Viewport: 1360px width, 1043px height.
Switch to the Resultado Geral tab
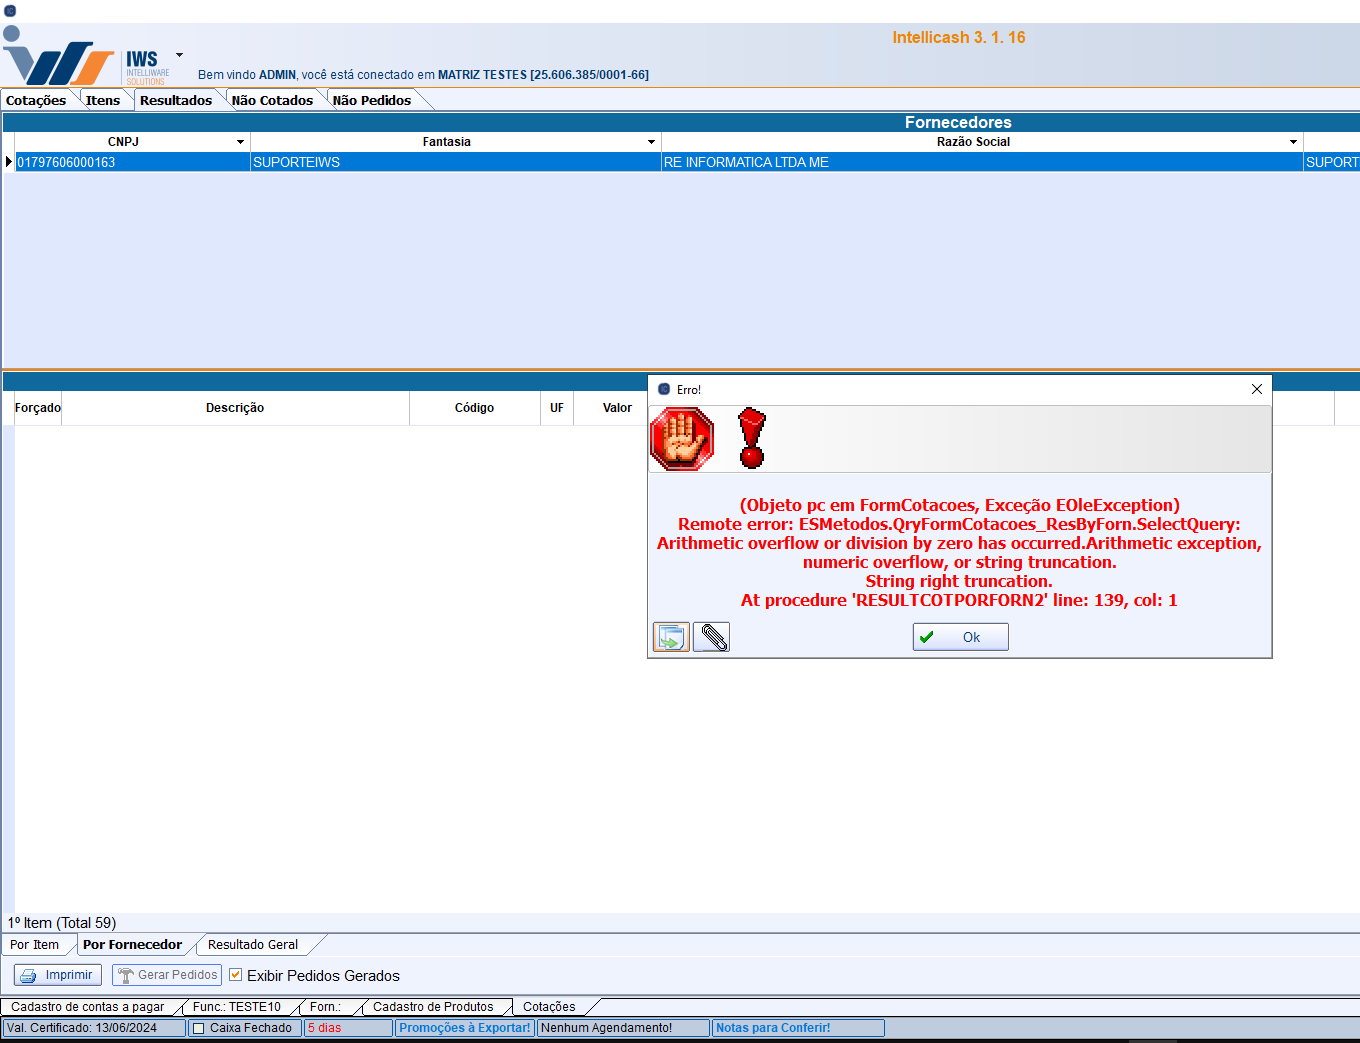pyautogui.click(x=253, y=945)
